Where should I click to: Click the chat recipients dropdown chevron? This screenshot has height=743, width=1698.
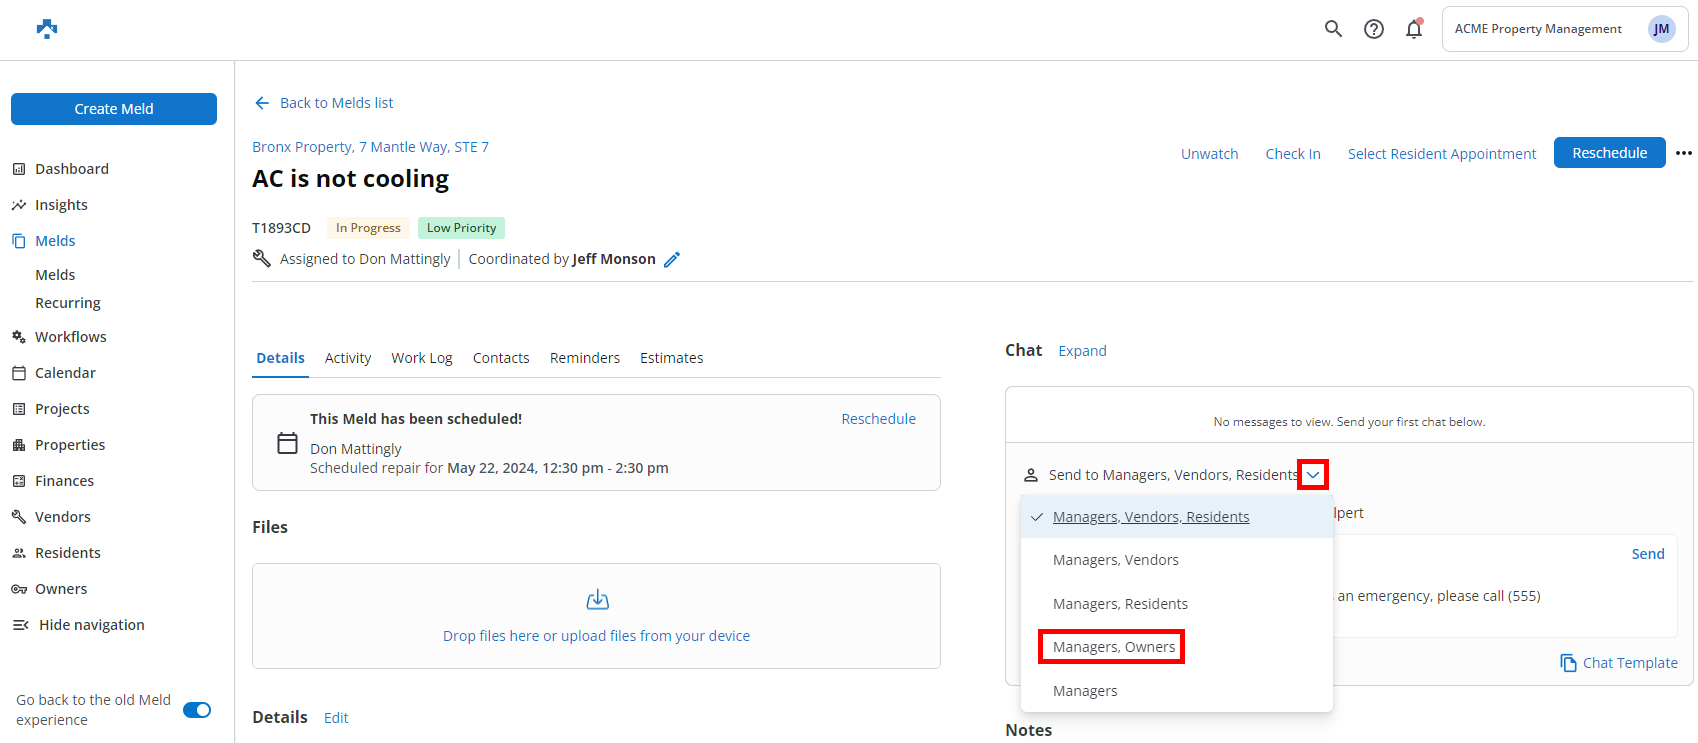click(x=1312, y=475)
